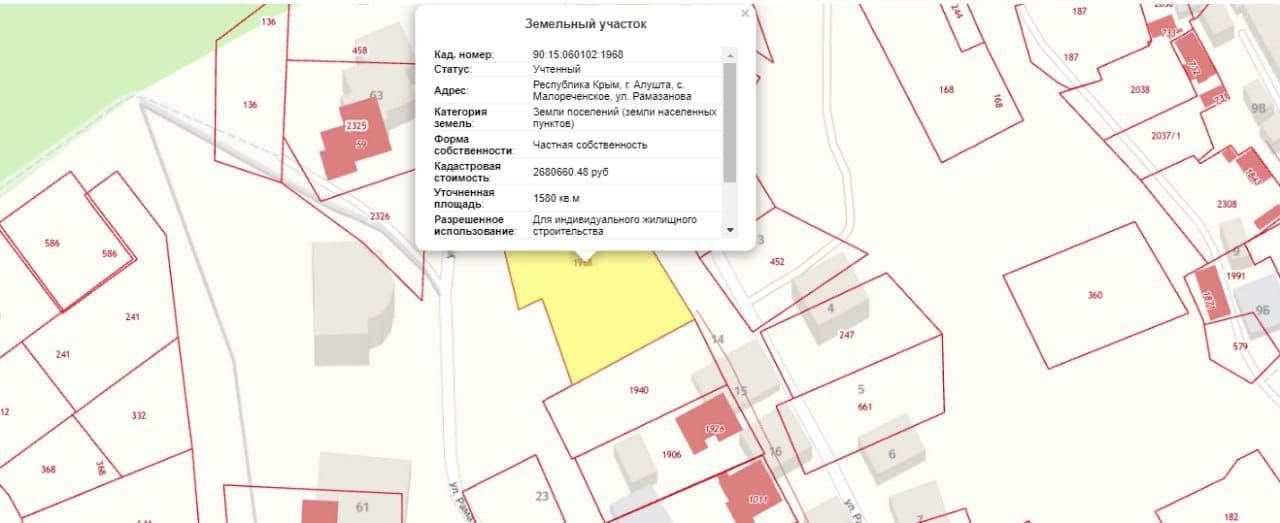Select parcel 182 on the map
The height and width of the screenshot is (523, 1280).
pyautogui.click(x=1231, y=517)
